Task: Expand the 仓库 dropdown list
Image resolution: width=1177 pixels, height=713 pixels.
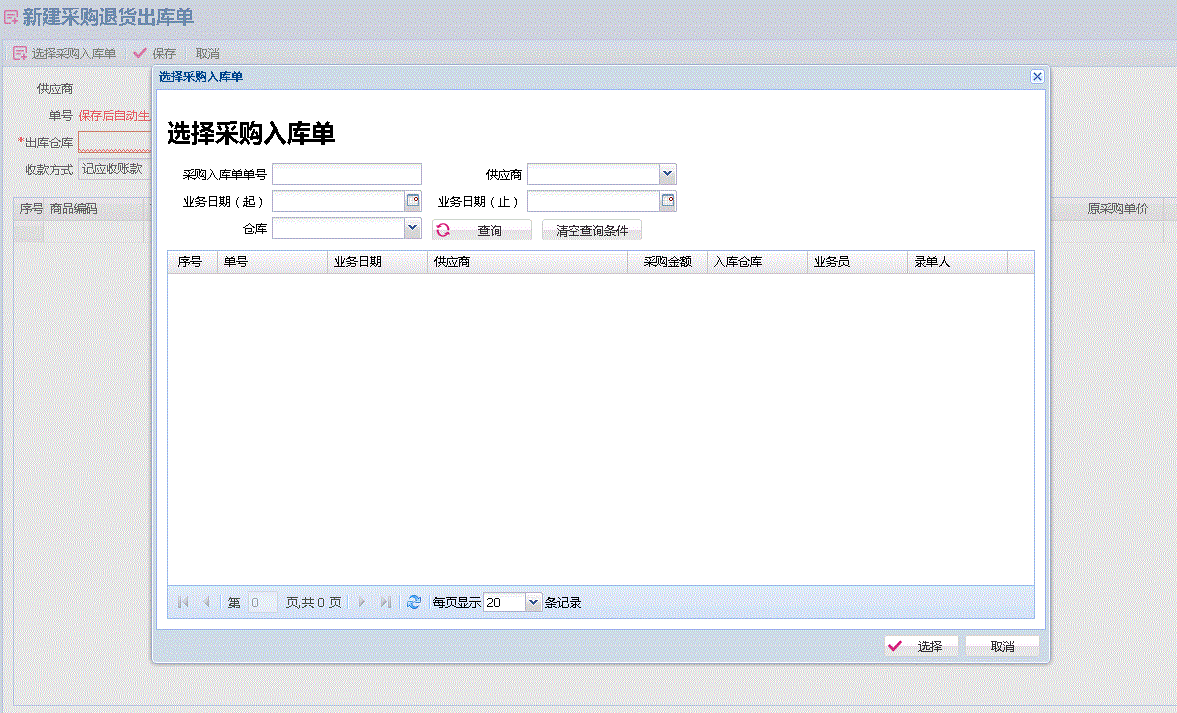Action: [413, 228]
